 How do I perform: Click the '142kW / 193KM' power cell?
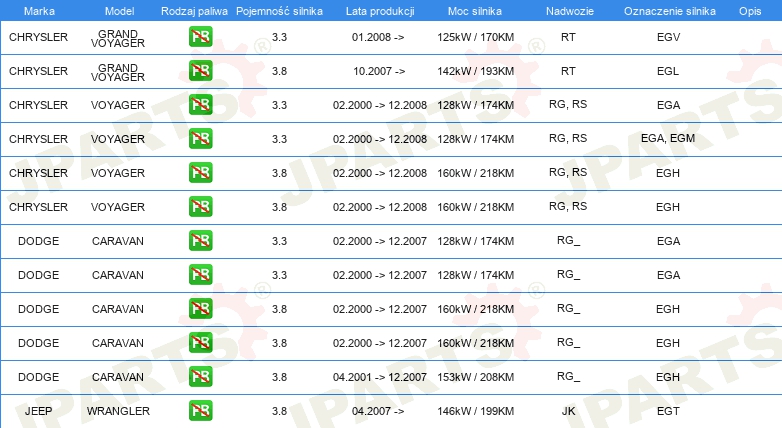click(475, 71)
